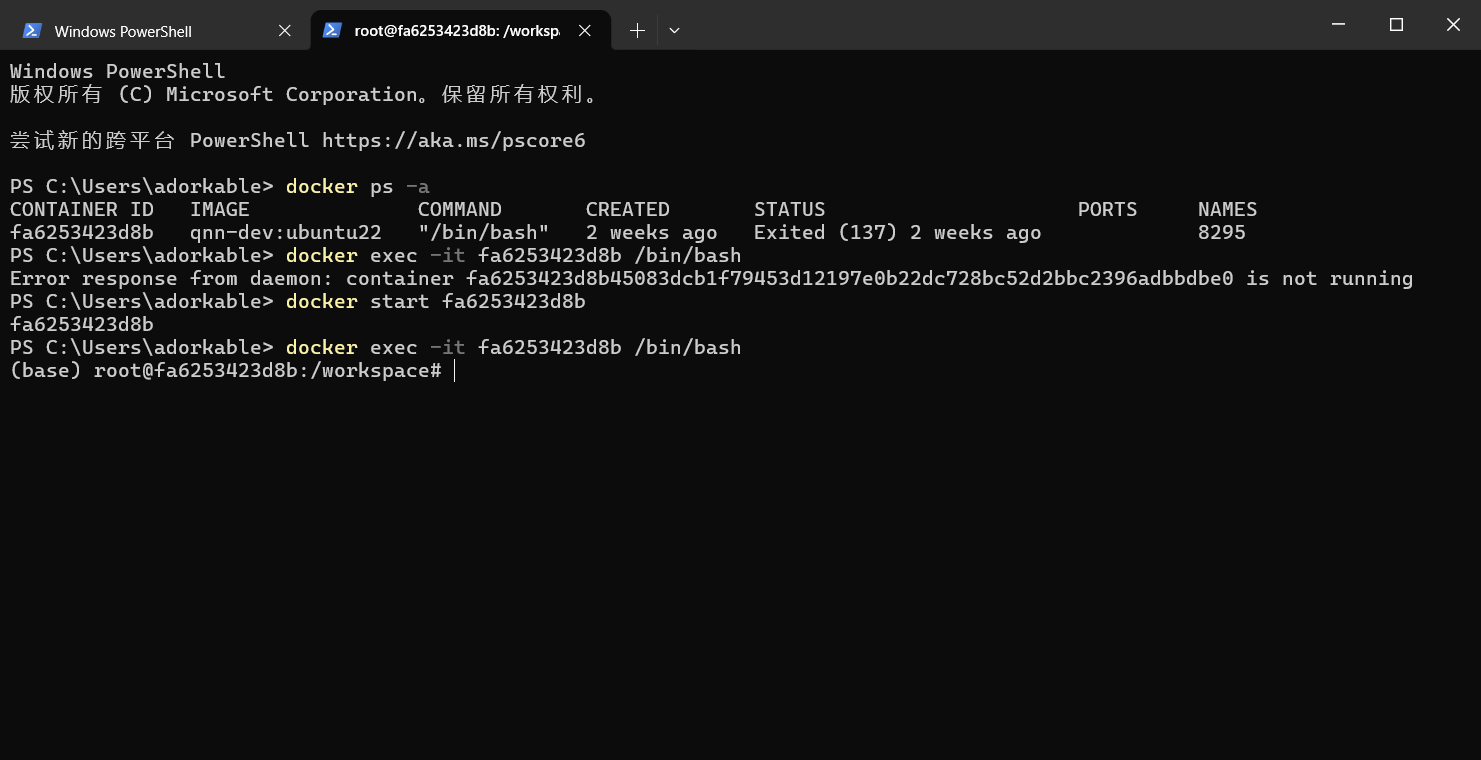Click the CONTAINER ID column header

(x=82, y=209)
